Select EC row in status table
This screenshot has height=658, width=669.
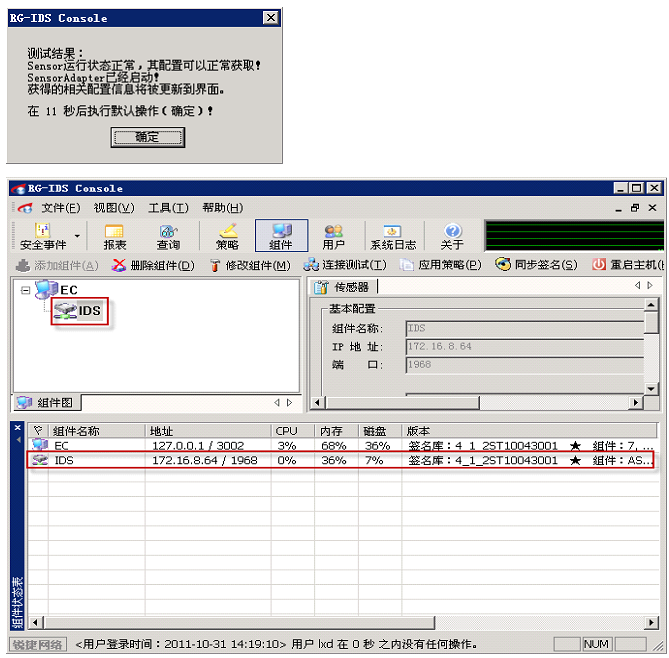coord(341,445)
